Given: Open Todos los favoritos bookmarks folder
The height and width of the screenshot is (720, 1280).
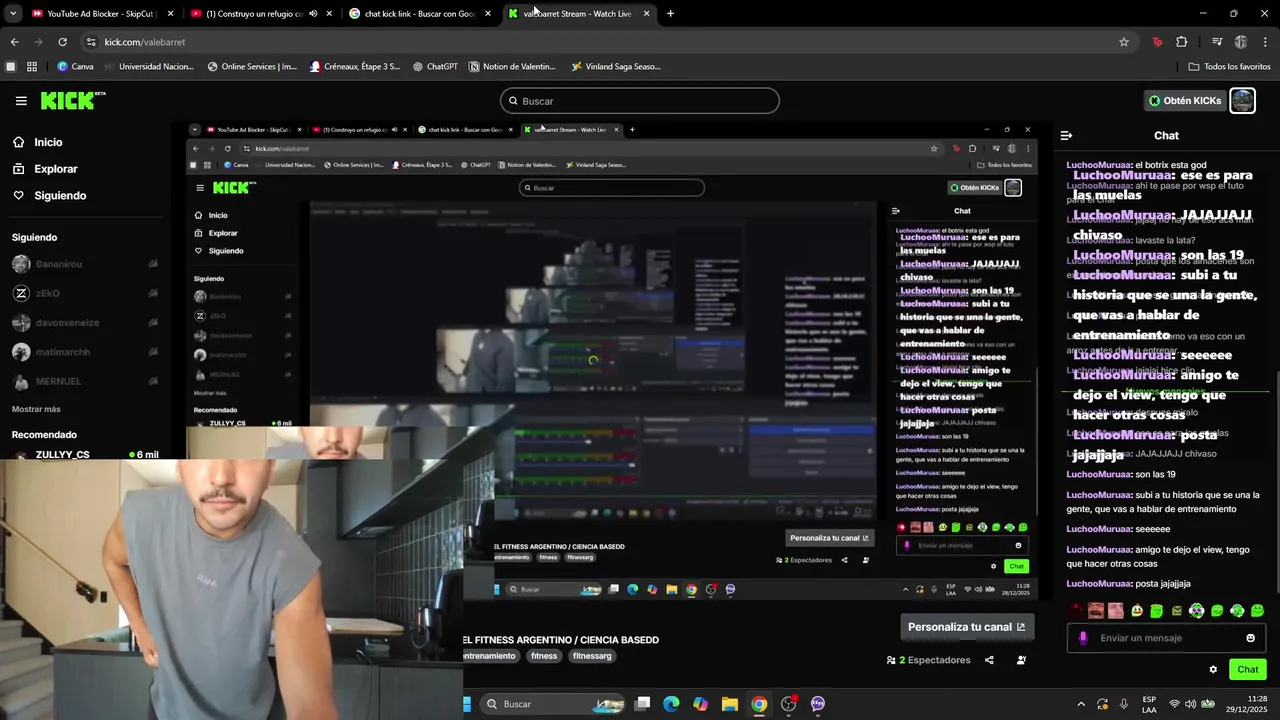Looking at the screenshot, I should coord(1229,67).
